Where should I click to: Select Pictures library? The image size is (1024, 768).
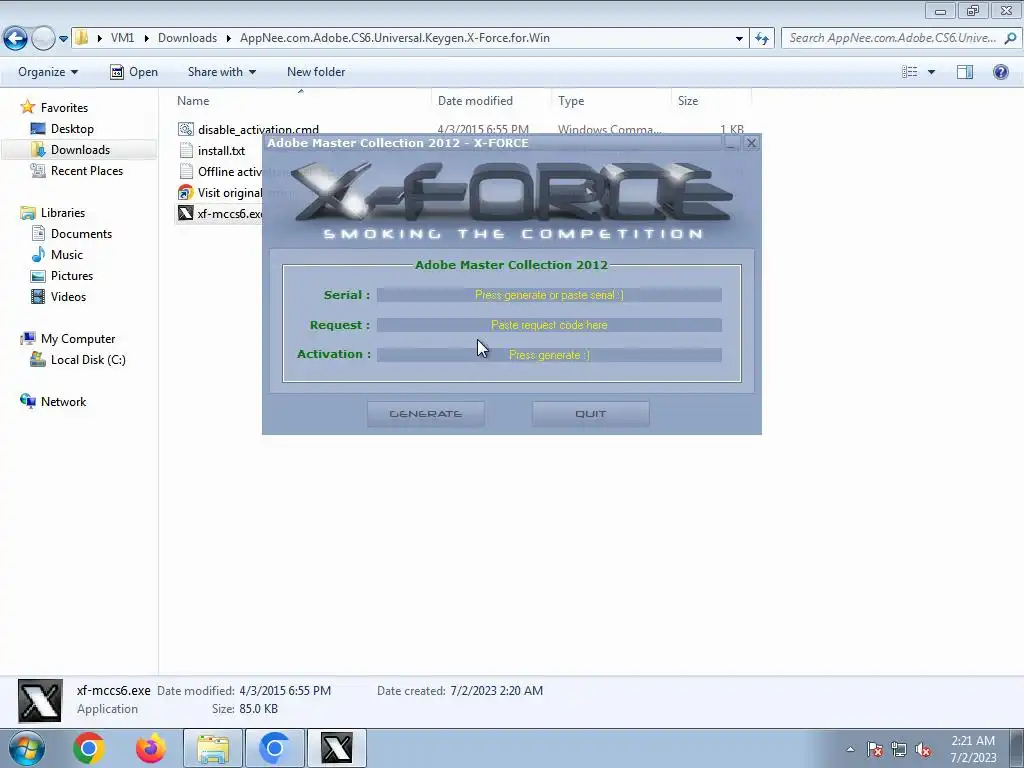coord(72,276)
